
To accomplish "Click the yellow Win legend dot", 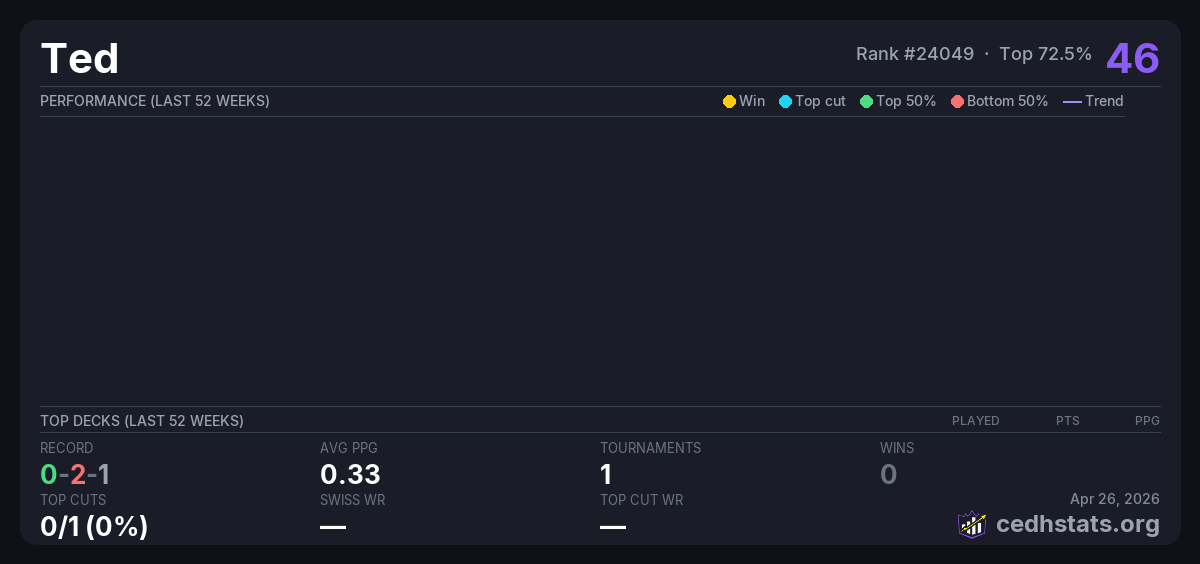I will coord(729,101).
